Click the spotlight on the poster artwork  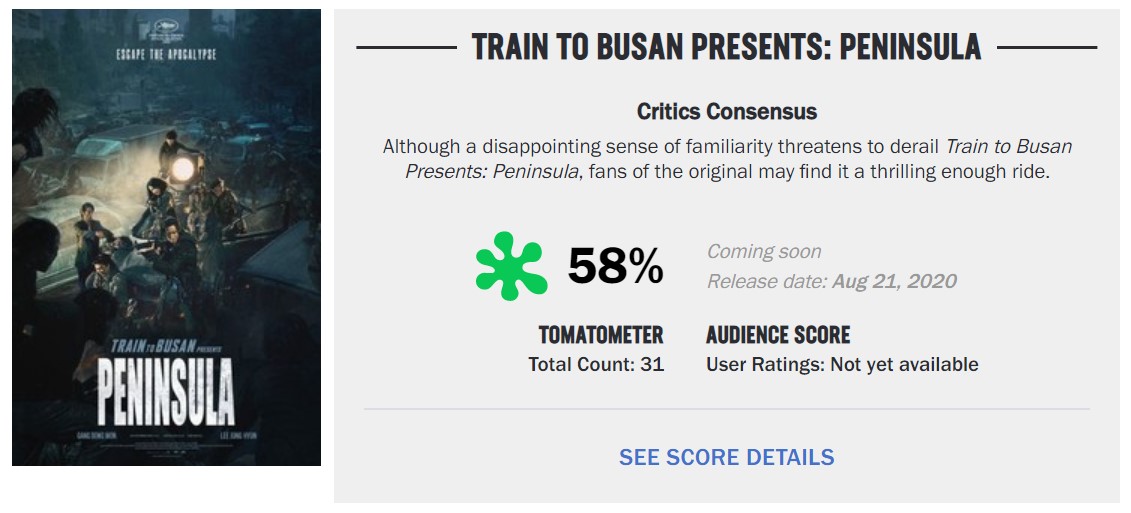click(182, 169)
